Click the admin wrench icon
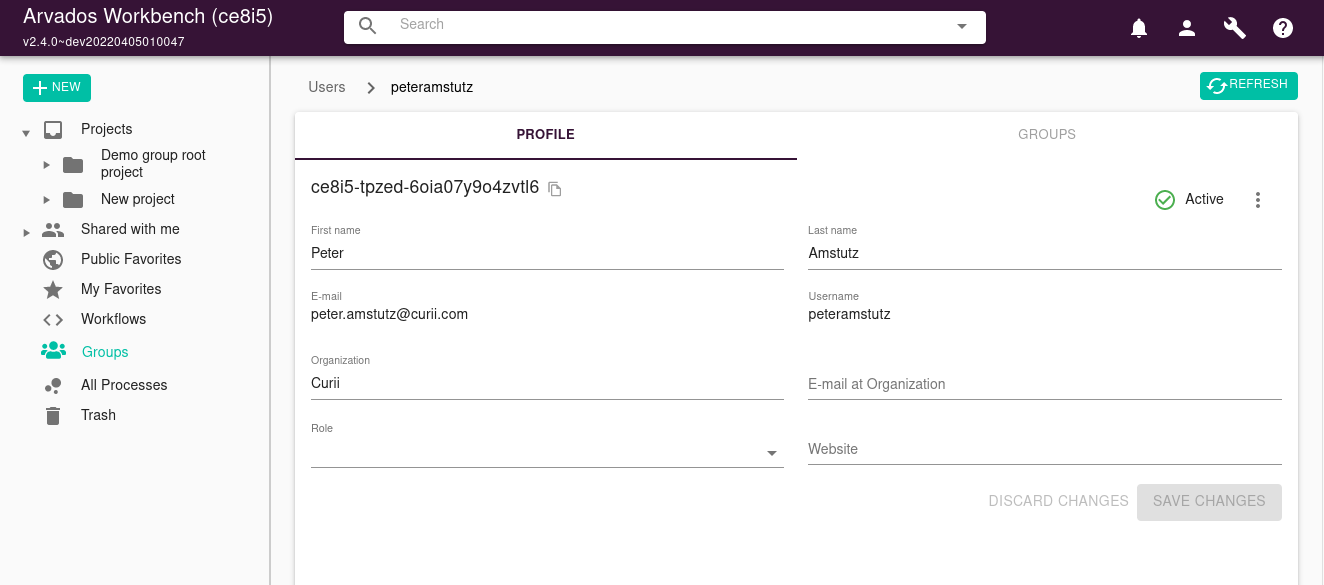 [x=1235, y=28]
